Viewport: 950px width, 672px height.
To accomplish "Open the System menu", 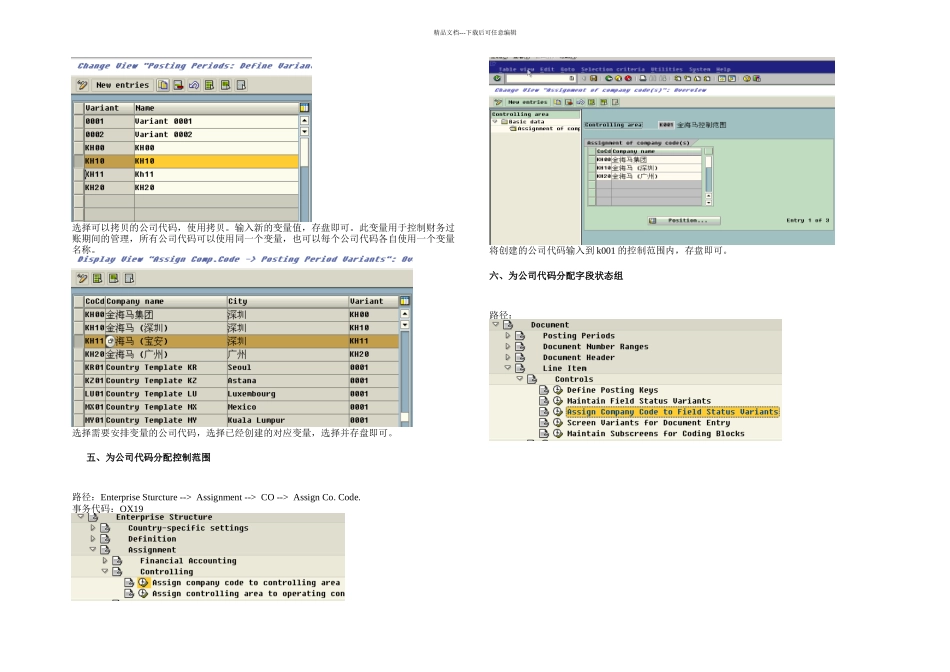I will point(699,69).
